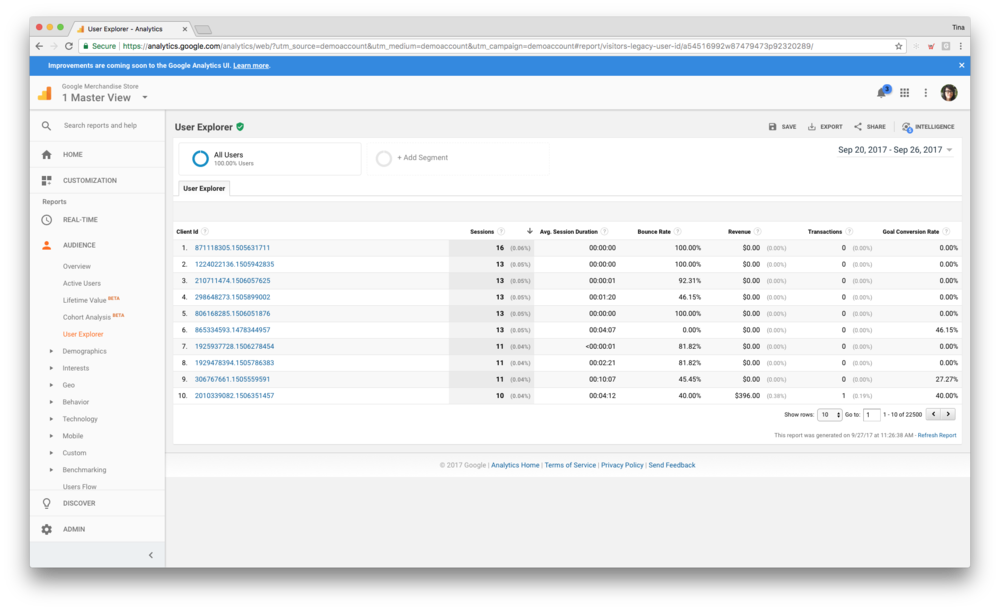This screenshot has height=610, width=1000.
Task: Open client ID 865334593.1478344957
Action: pos(232,330)
